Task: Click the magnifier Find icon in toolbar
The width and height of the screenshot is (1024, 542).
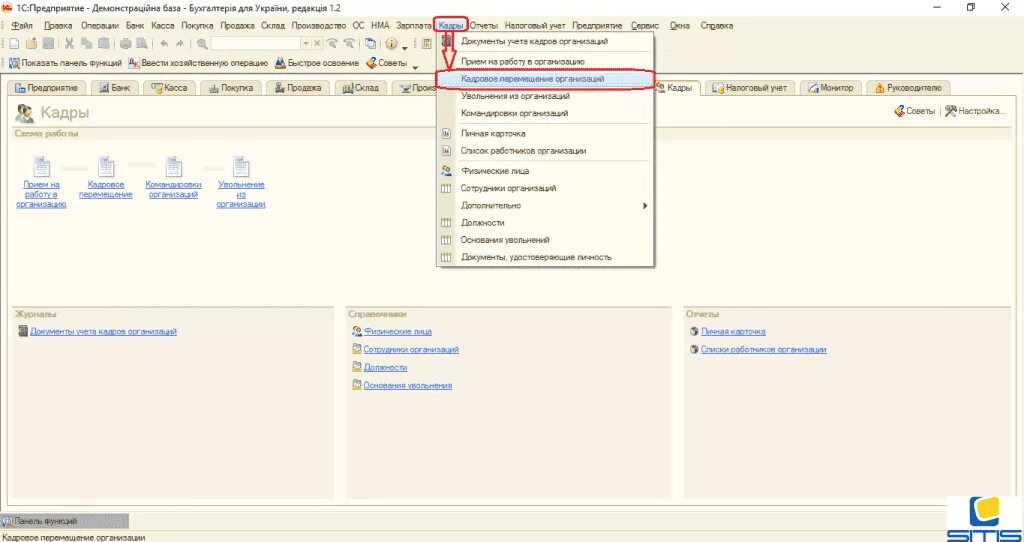Action: pyautogui.click(x=202, y=44)
